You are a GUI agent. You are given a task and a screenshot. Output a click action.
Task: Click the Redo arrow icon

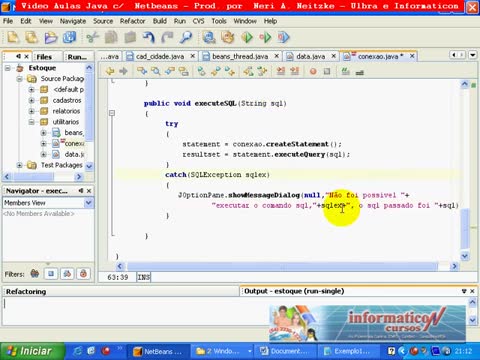(167, 37)
